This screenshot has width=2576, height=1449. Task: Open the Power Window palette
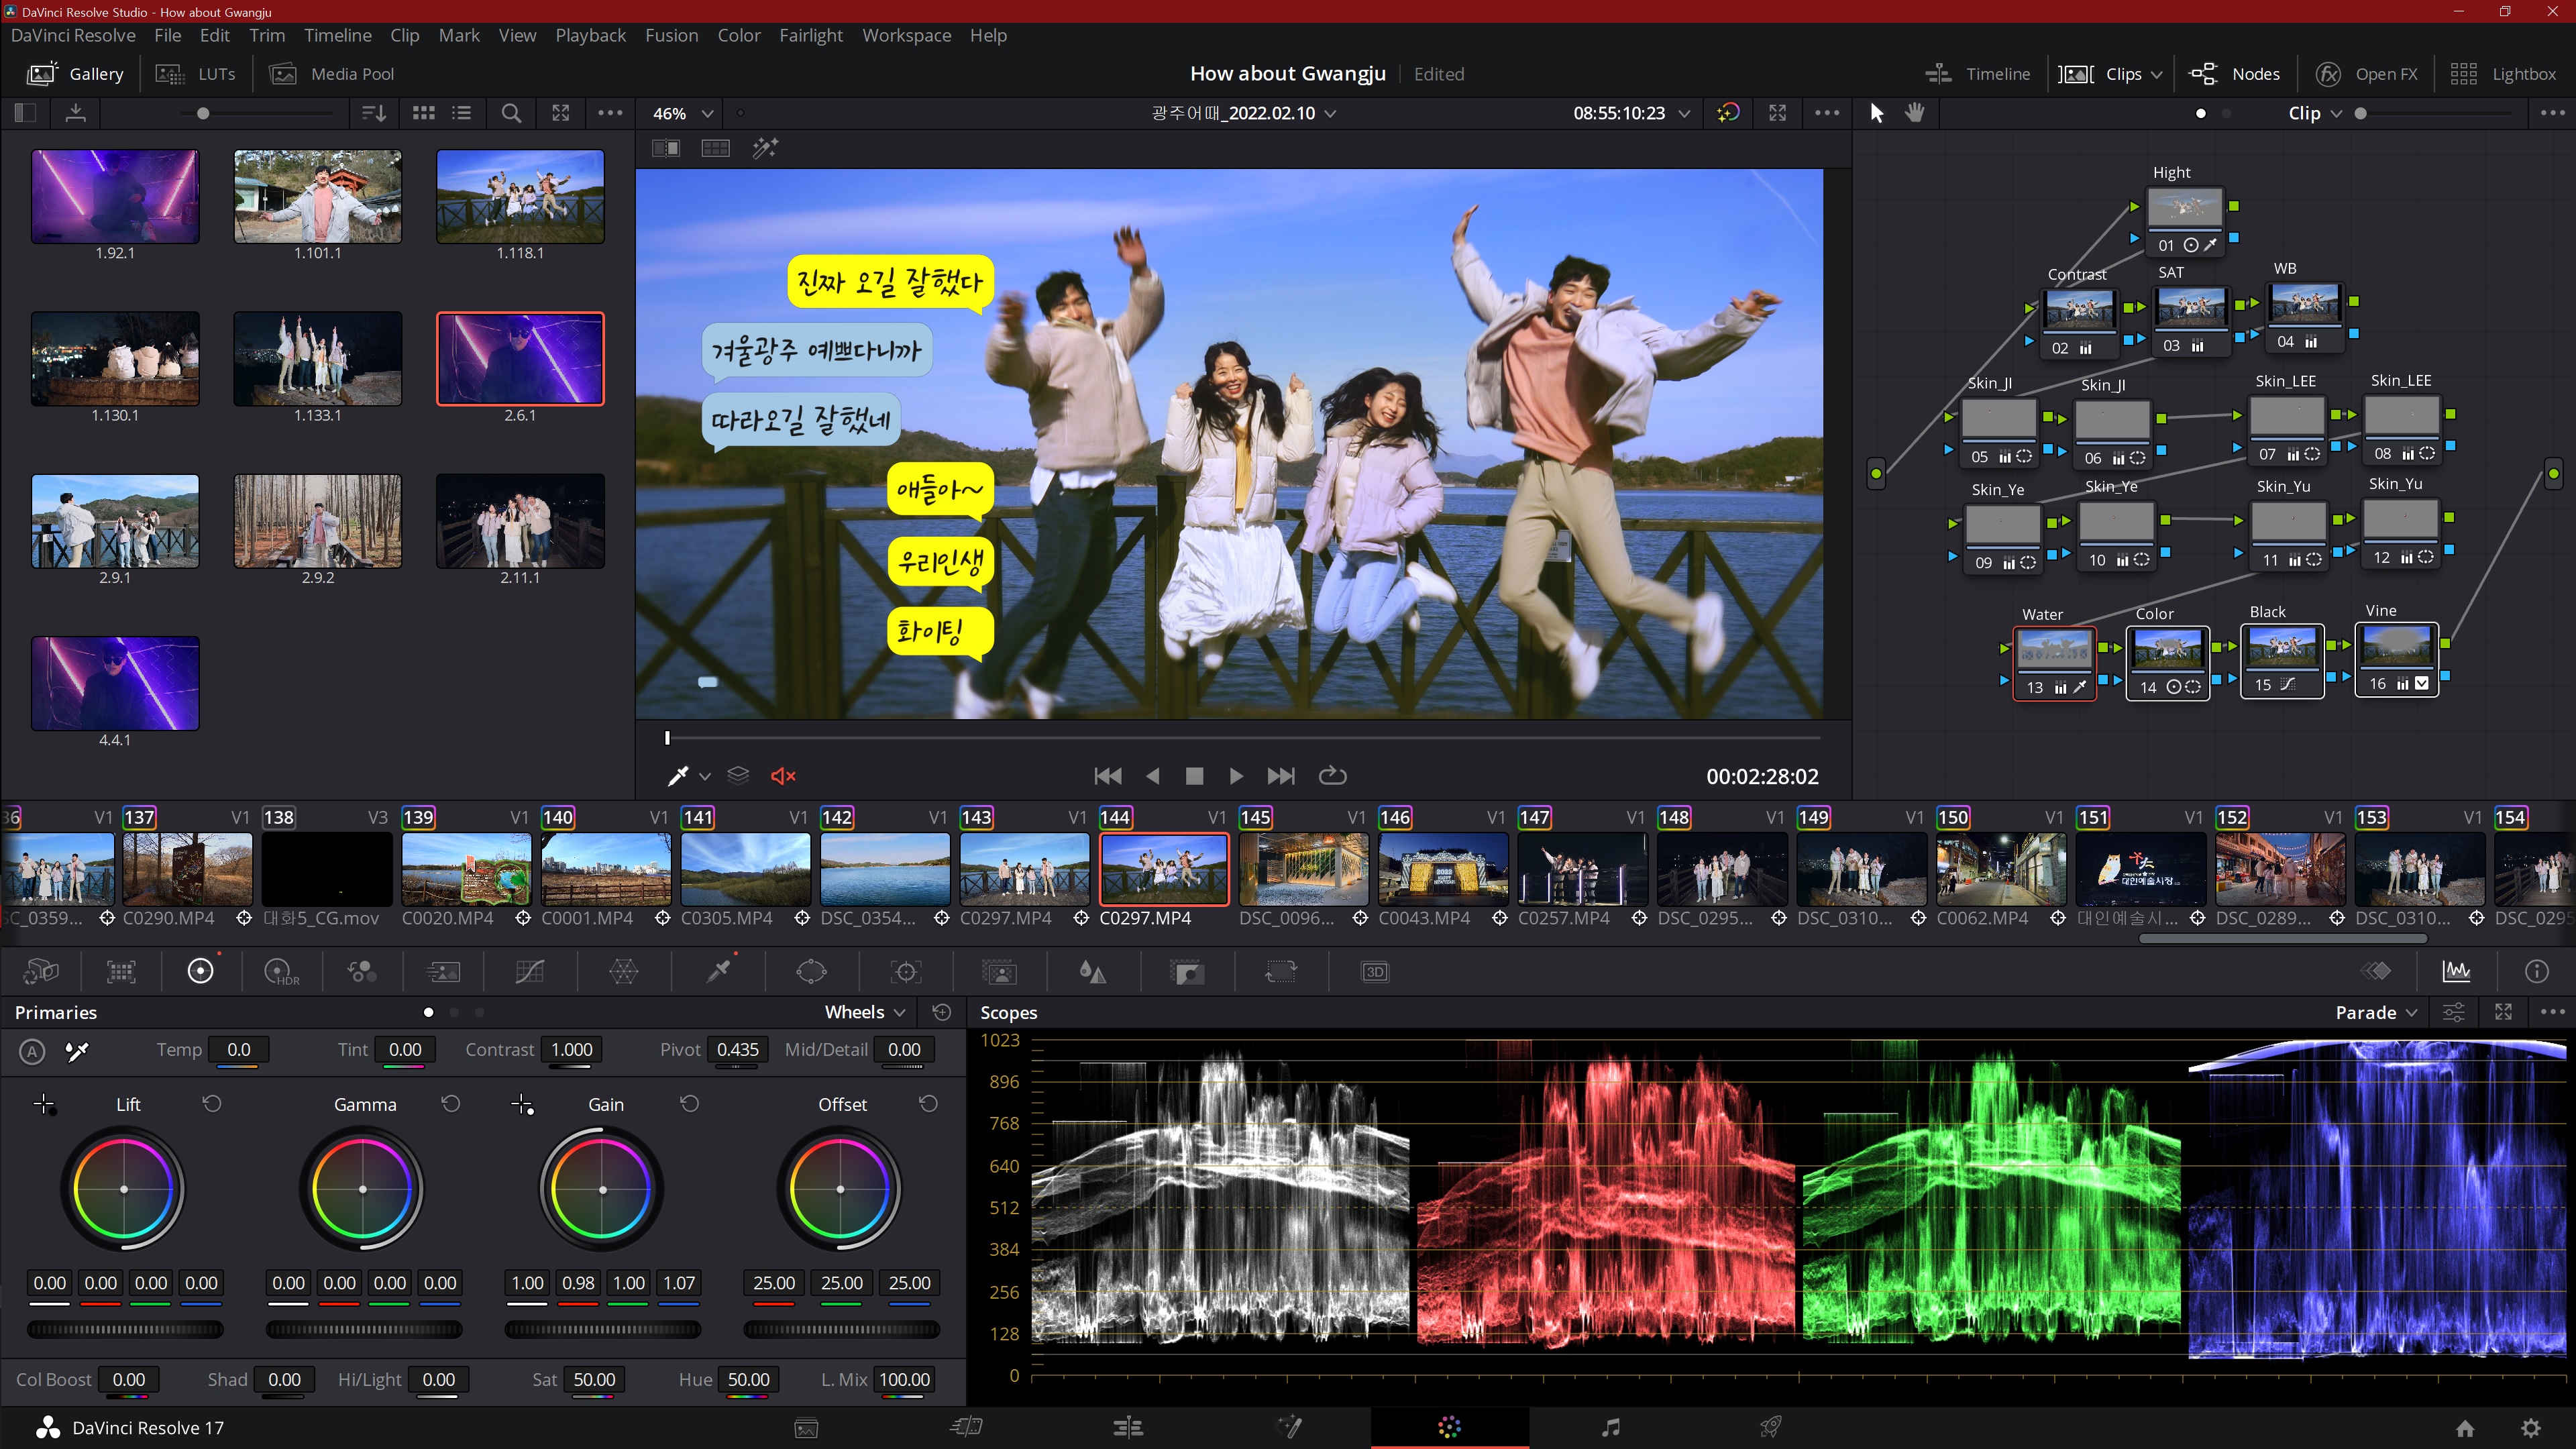point(811,971)
